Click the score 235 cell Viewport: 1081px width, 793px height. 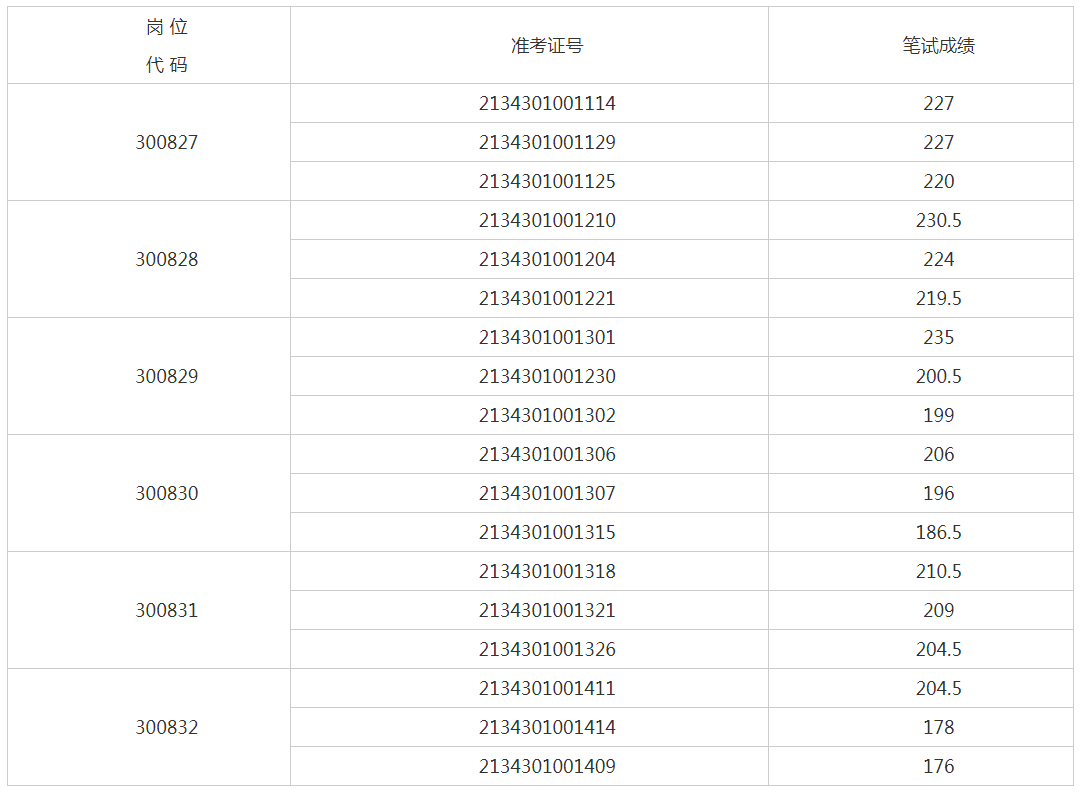[938, 337]
